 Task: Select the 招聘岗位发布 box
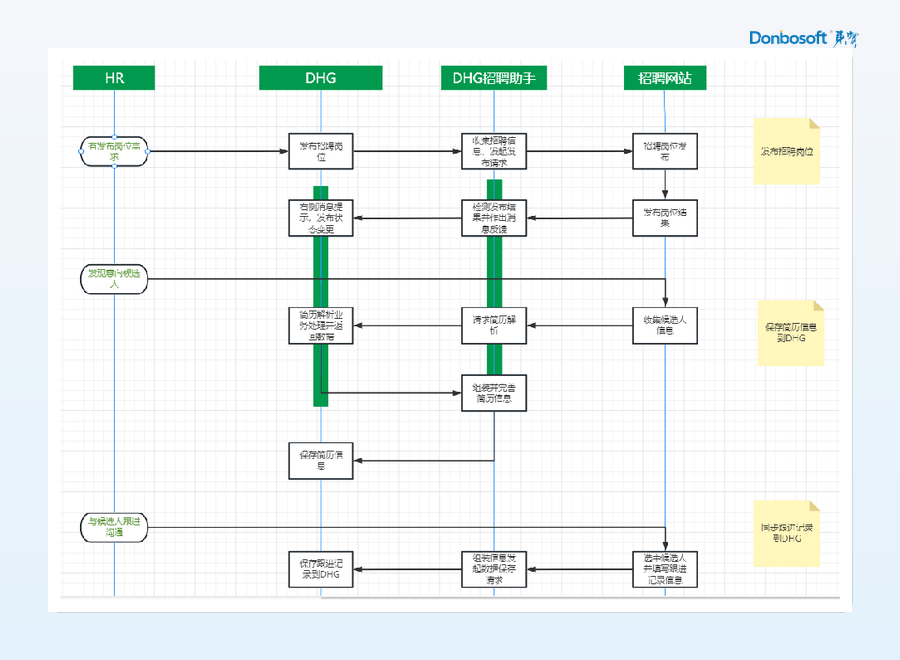coord(665,152)
